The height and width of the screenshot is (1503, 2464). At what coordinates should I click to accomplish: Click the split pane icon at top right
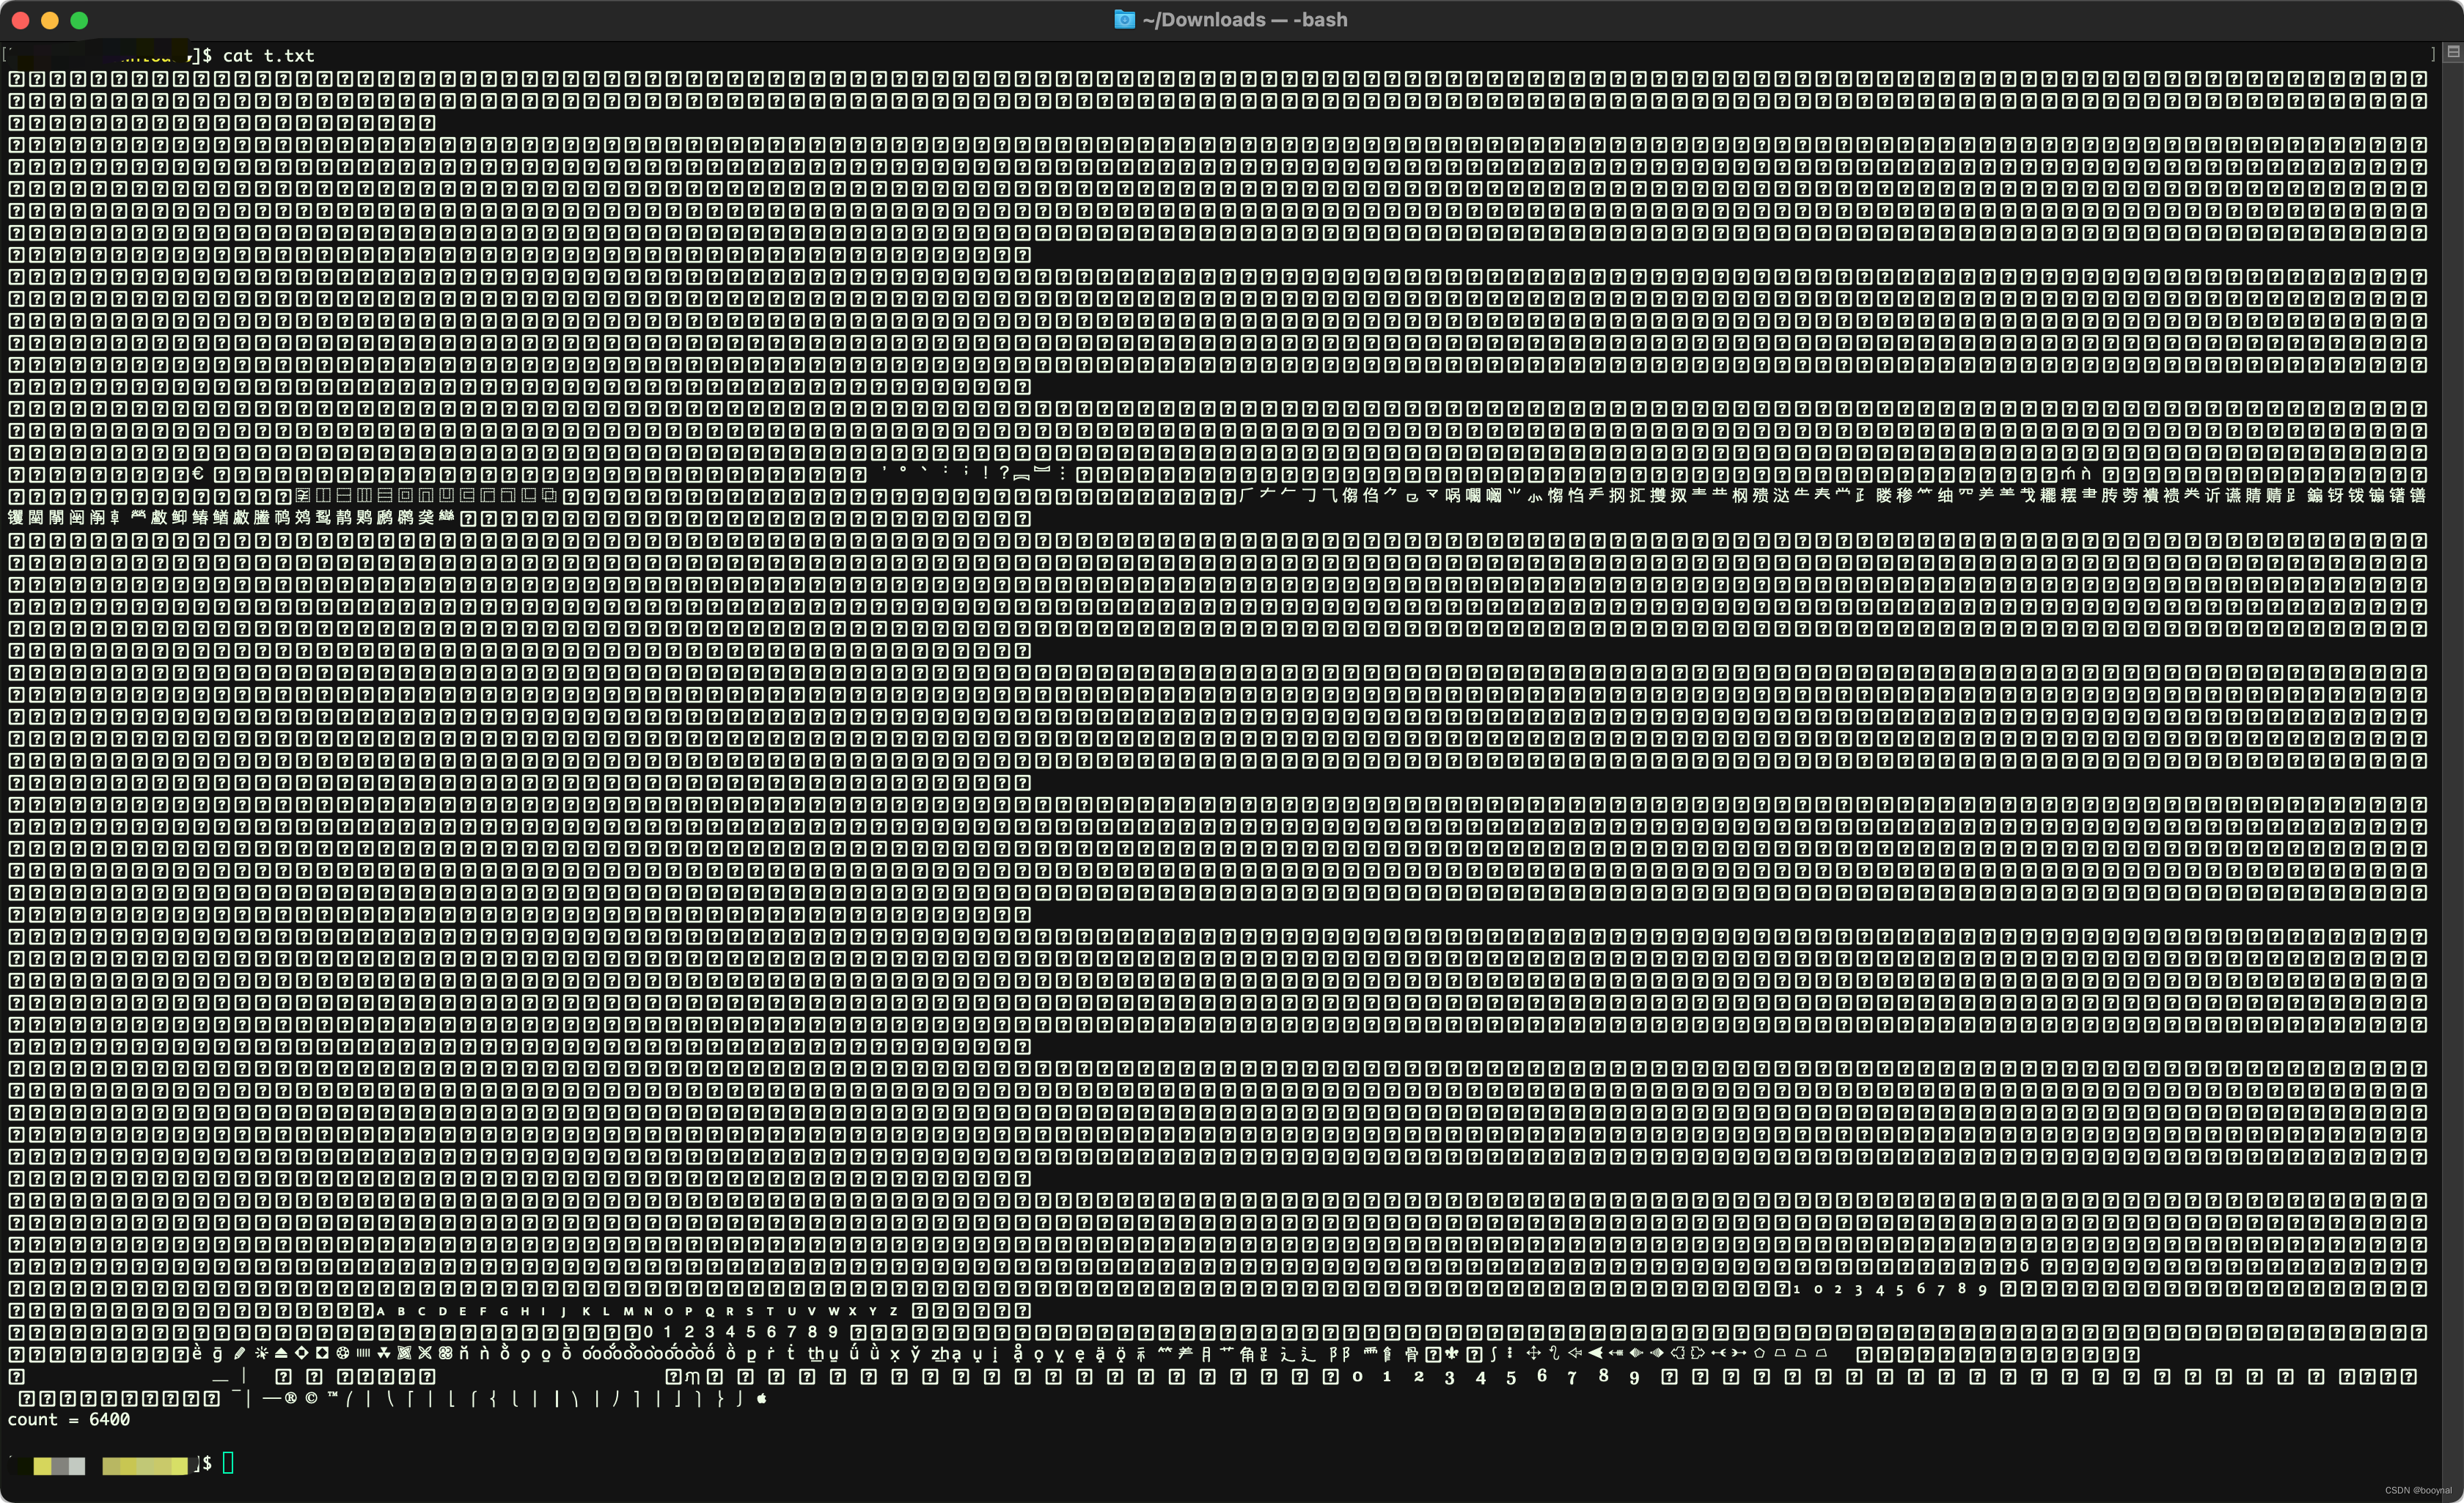2453,52
